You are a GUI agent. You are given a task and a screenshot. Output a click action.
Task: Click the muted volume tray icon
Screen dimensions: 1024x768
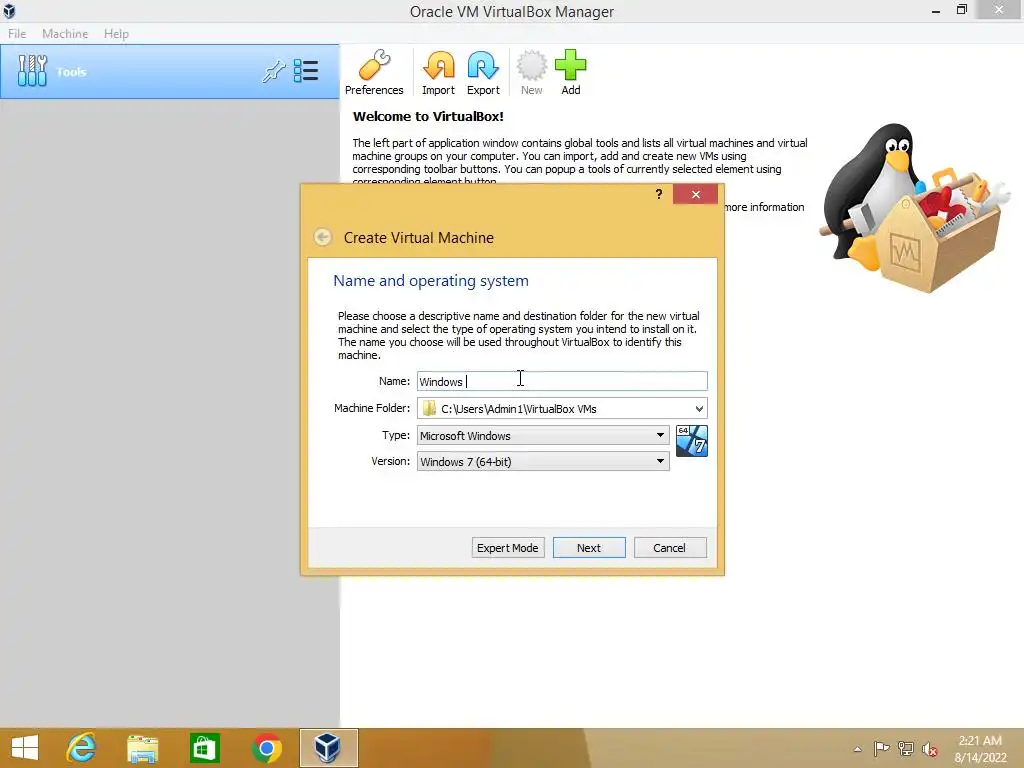point(930,749)
